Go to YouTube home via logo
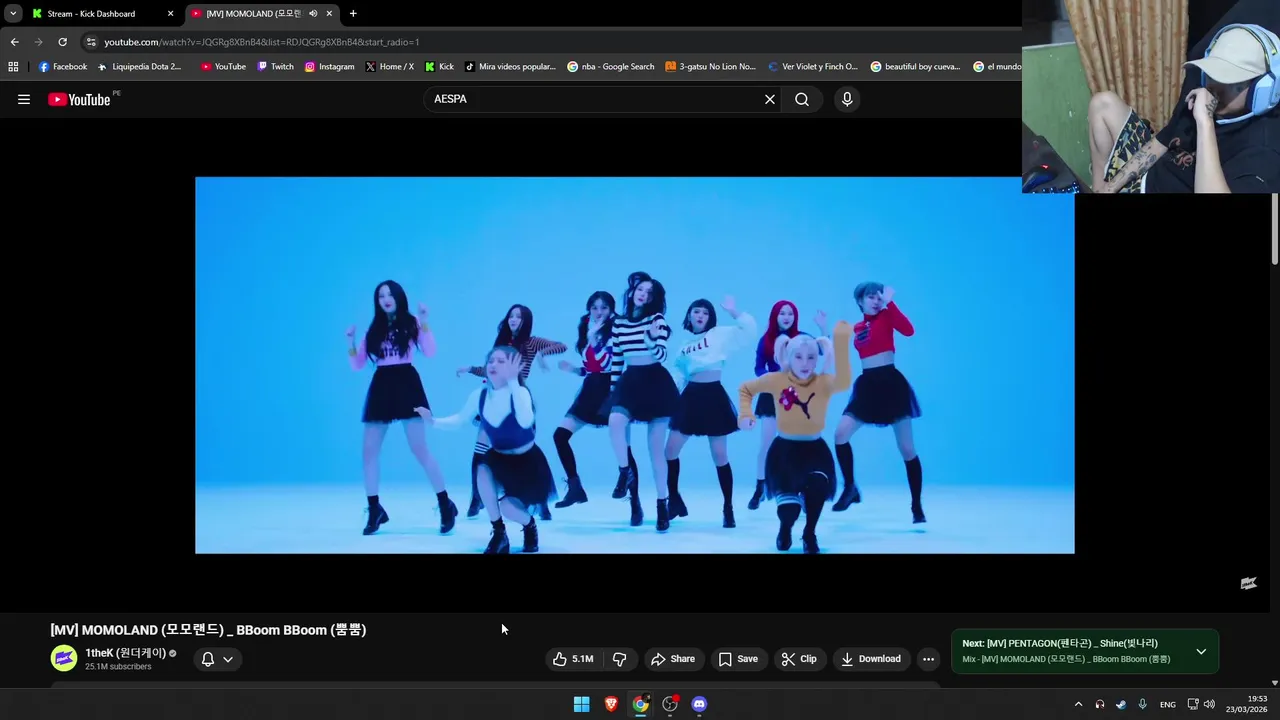The image size is (1280, 720). coord(79,99)
